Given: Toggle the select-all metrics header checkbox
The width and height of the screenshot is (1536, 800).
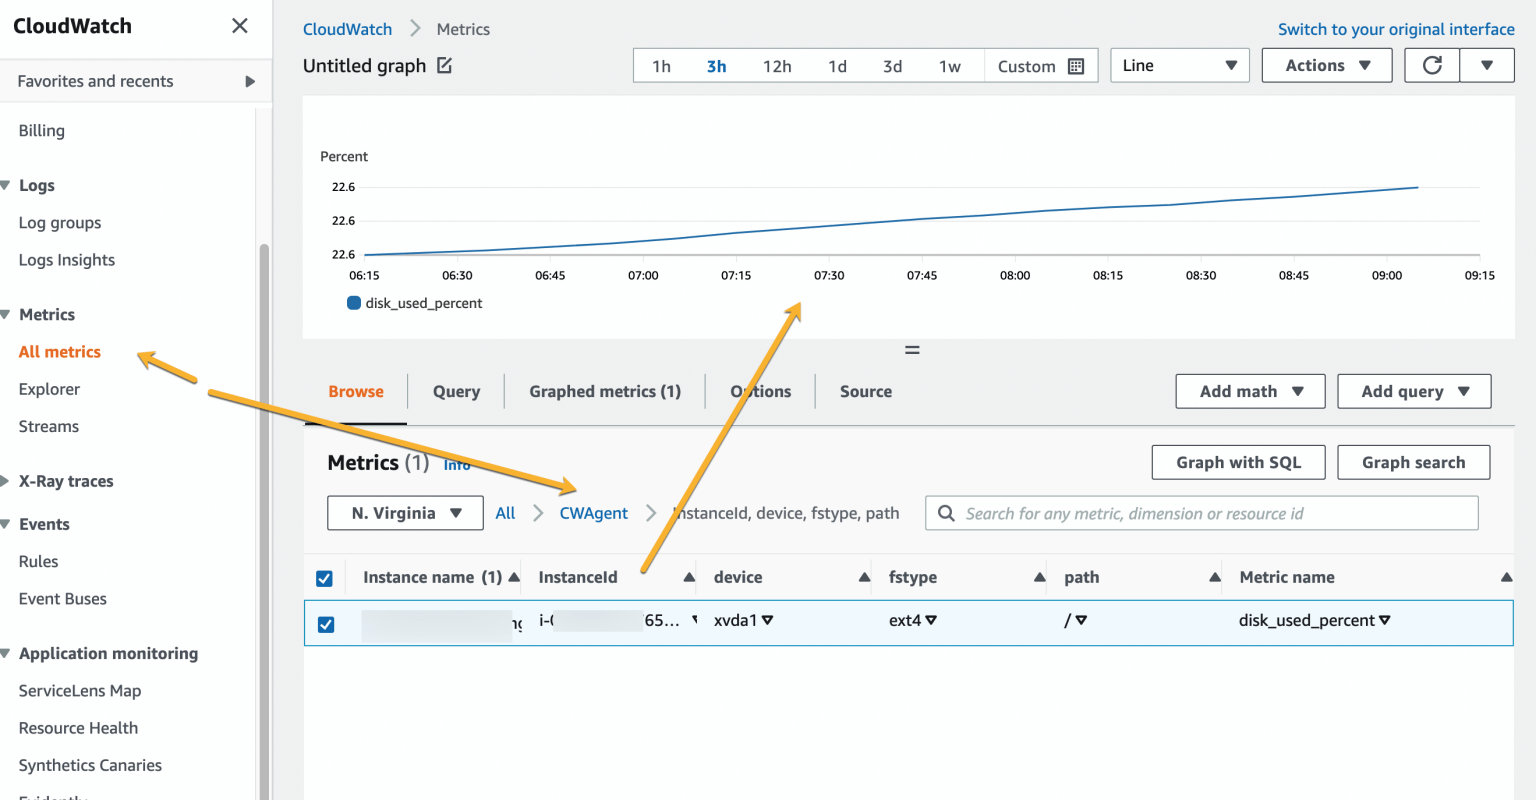Looking at the screenshot, I should (x=324, y=578).
